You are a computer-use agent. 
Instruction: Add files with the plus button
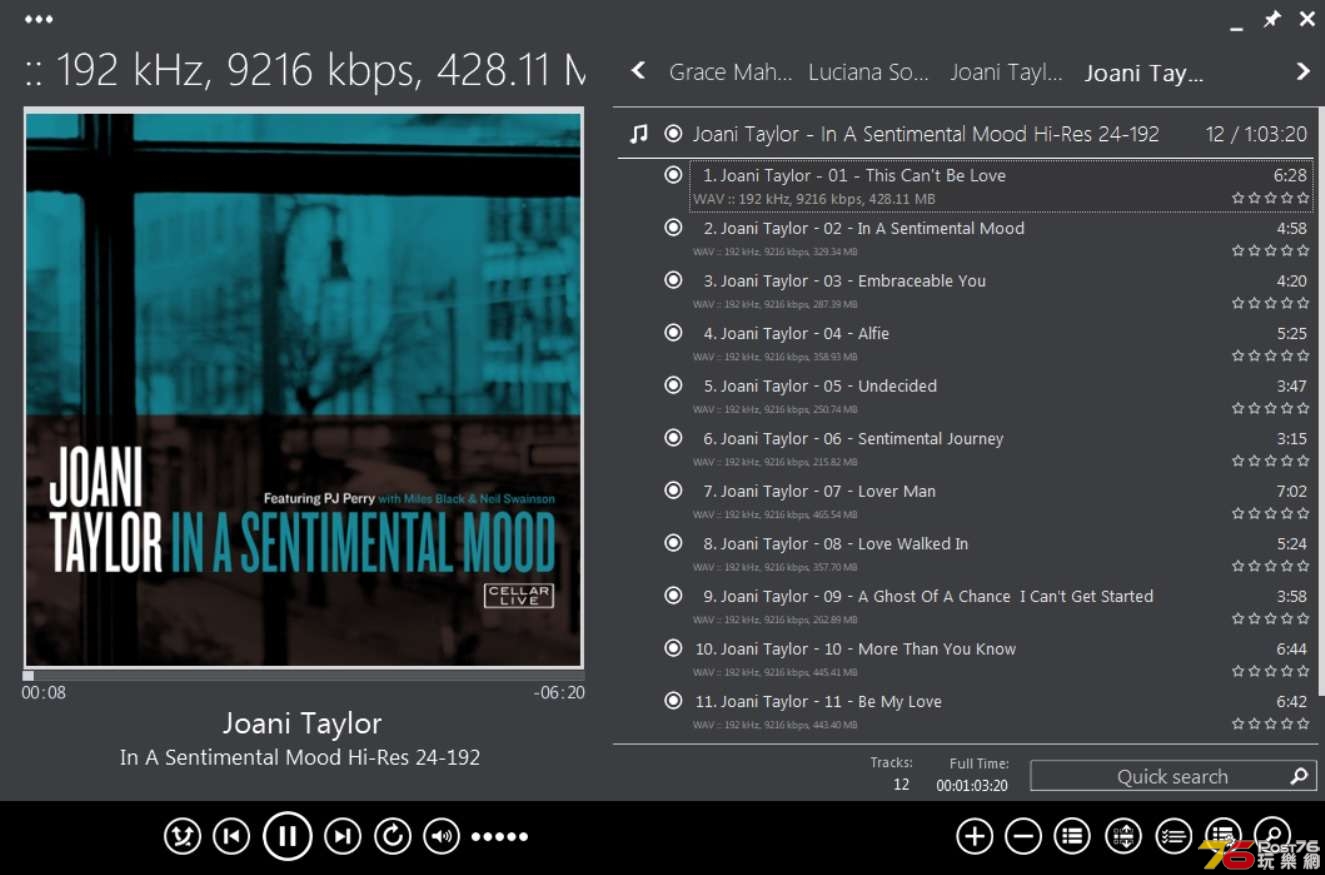click(975, 836)
